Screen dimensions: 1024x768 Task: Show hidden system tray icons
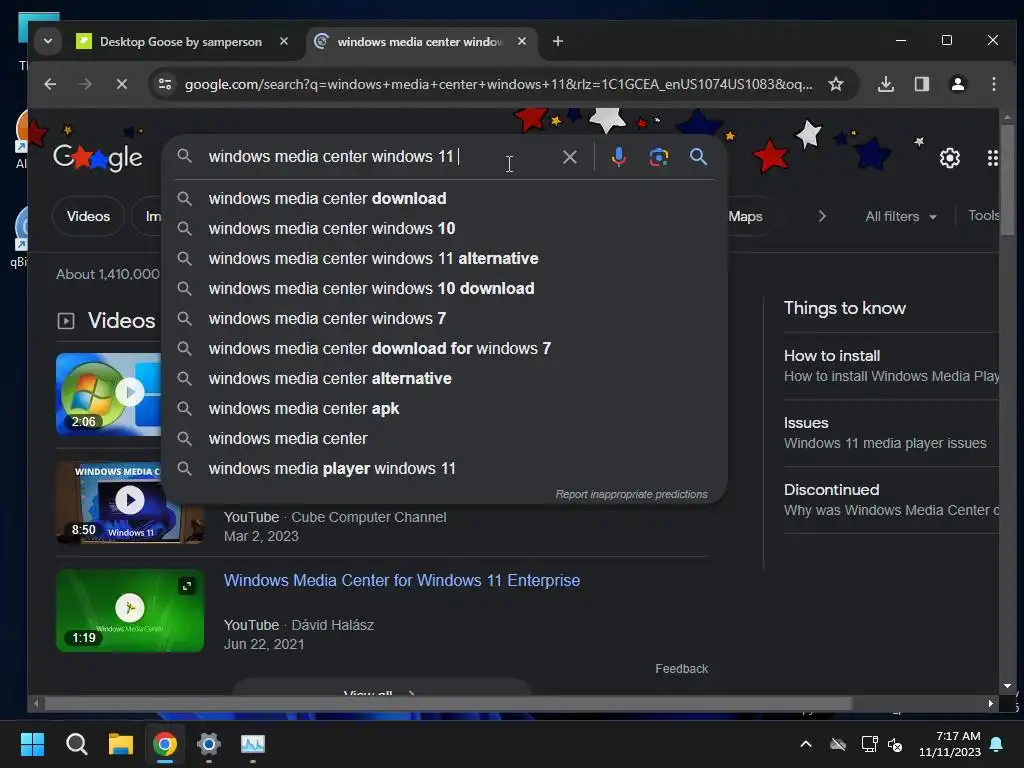pos(806,744)
